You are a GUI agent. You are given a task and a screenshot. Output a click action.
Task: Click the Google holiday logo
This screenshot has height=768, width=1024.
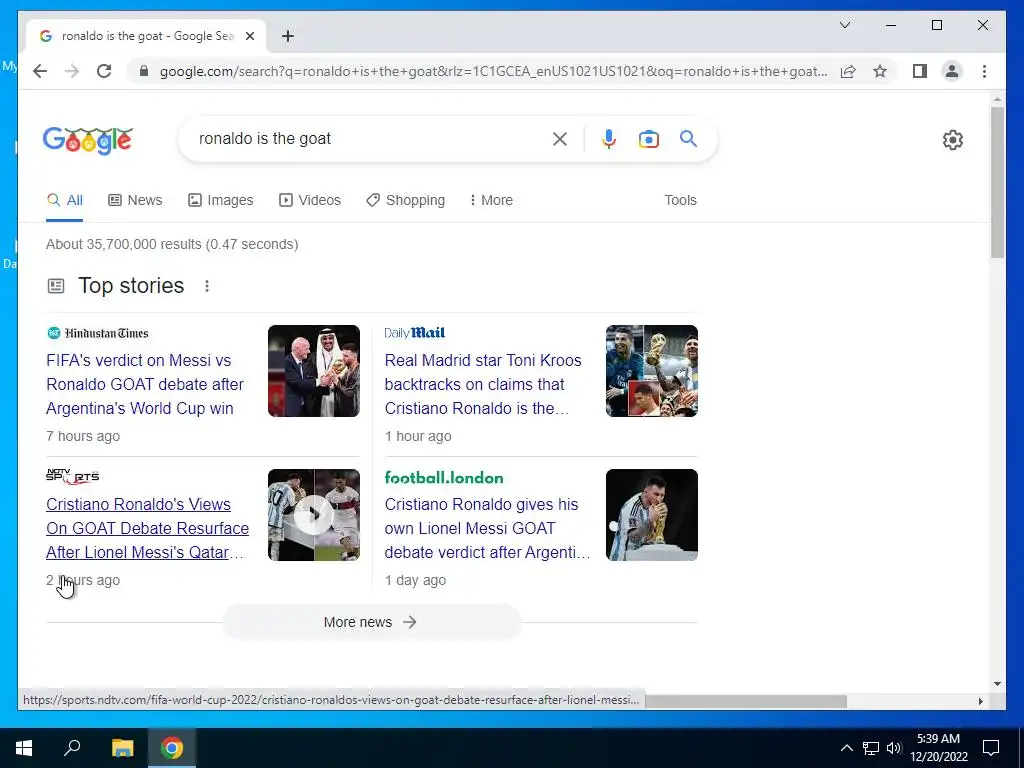click(x=88, y=140)
